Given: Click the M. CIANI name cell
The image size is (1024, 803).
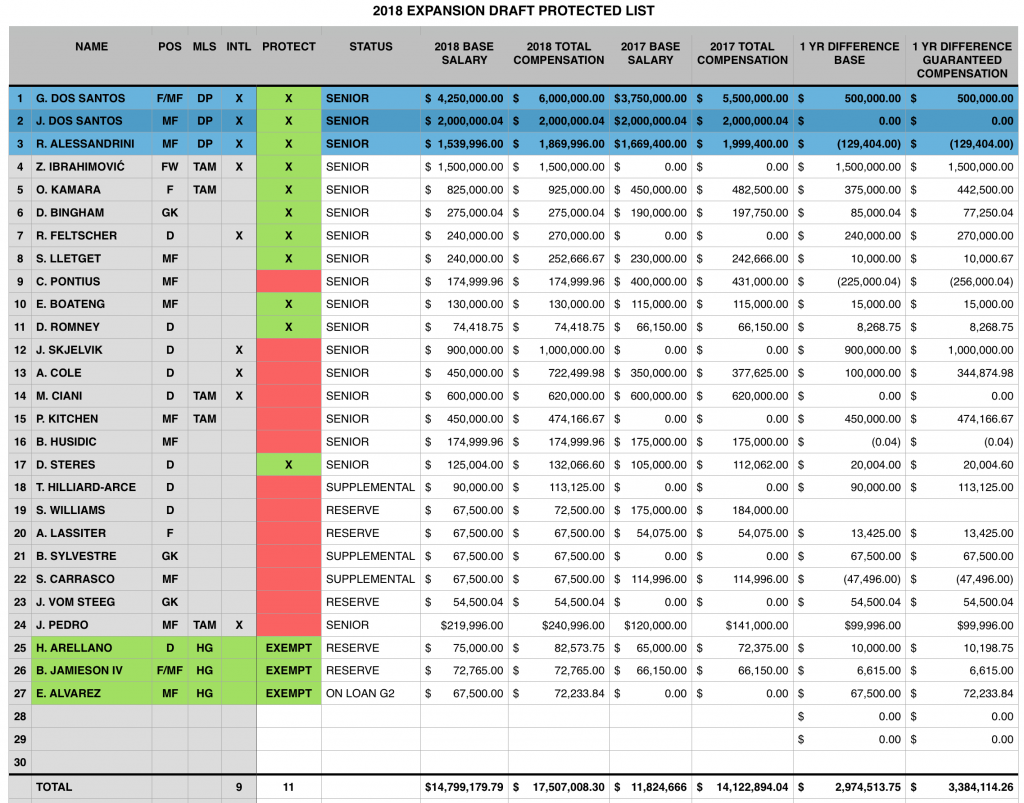Looking at the screenshot, I should [x=91, y=396].
